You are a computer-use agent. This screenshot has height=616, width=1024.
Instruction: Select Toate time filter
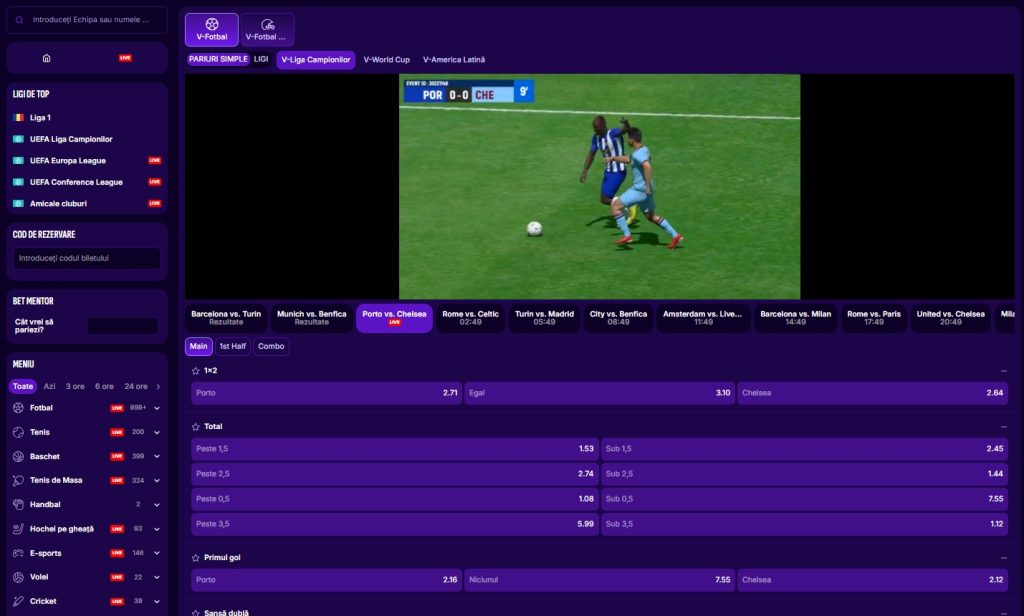point(23,386)
